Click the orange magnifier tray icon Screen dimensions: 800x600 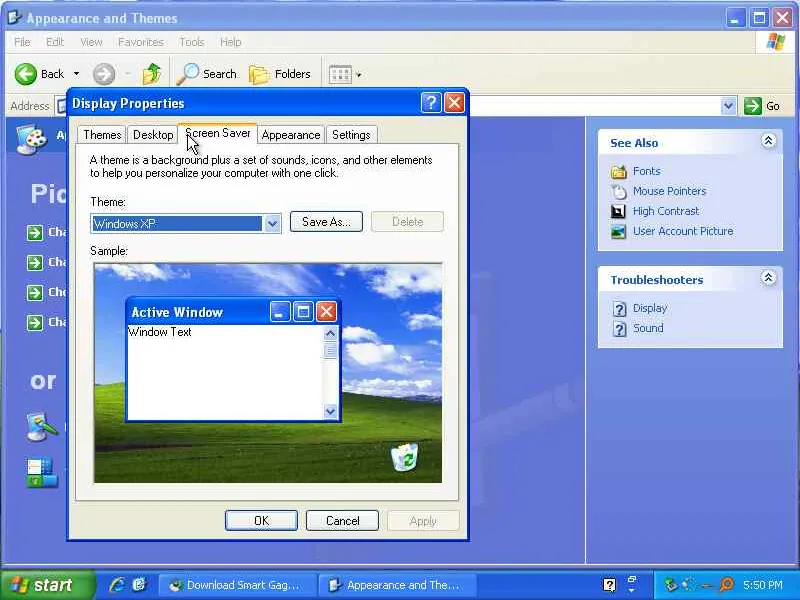727,585
